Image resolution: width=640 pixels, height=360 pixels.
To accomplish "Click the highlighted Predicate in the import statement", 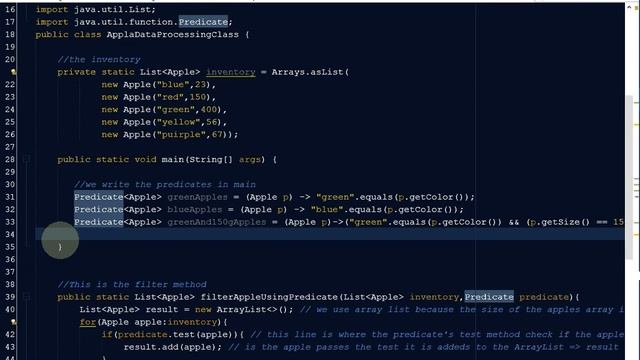I will coord(203,22).
